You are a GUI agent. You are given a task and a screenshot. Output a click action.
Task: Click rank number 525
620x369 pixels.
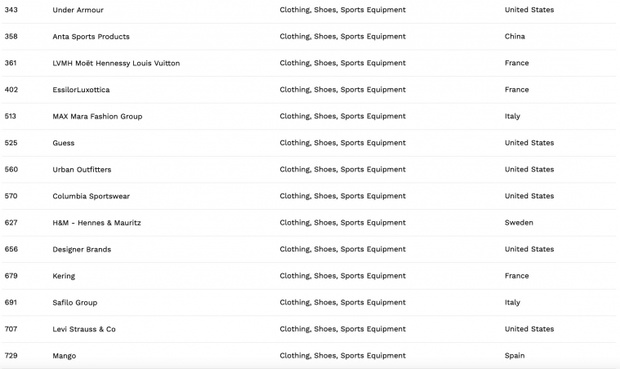click(11, 142)
